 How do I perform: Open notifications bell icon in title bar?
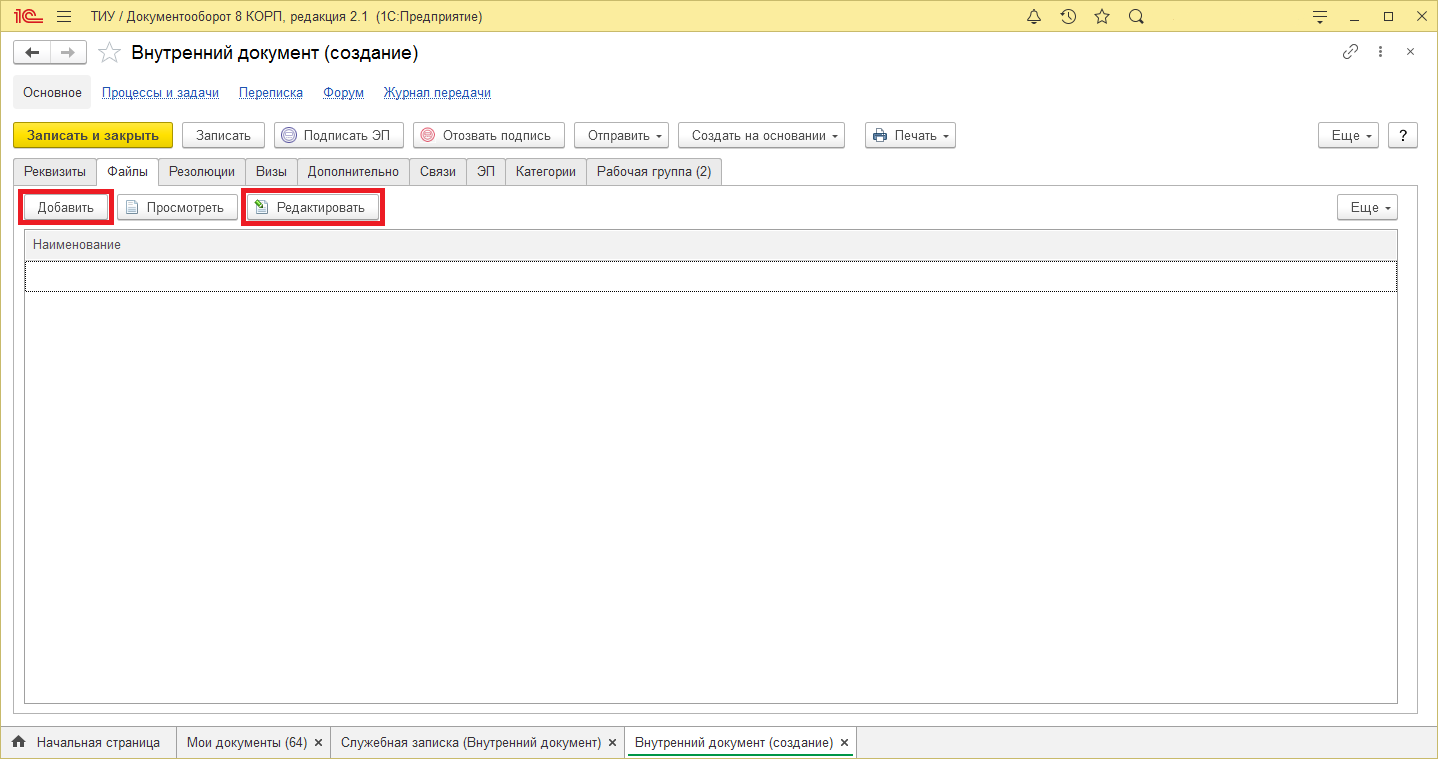pyautogui.click(x=1034, y=17)
